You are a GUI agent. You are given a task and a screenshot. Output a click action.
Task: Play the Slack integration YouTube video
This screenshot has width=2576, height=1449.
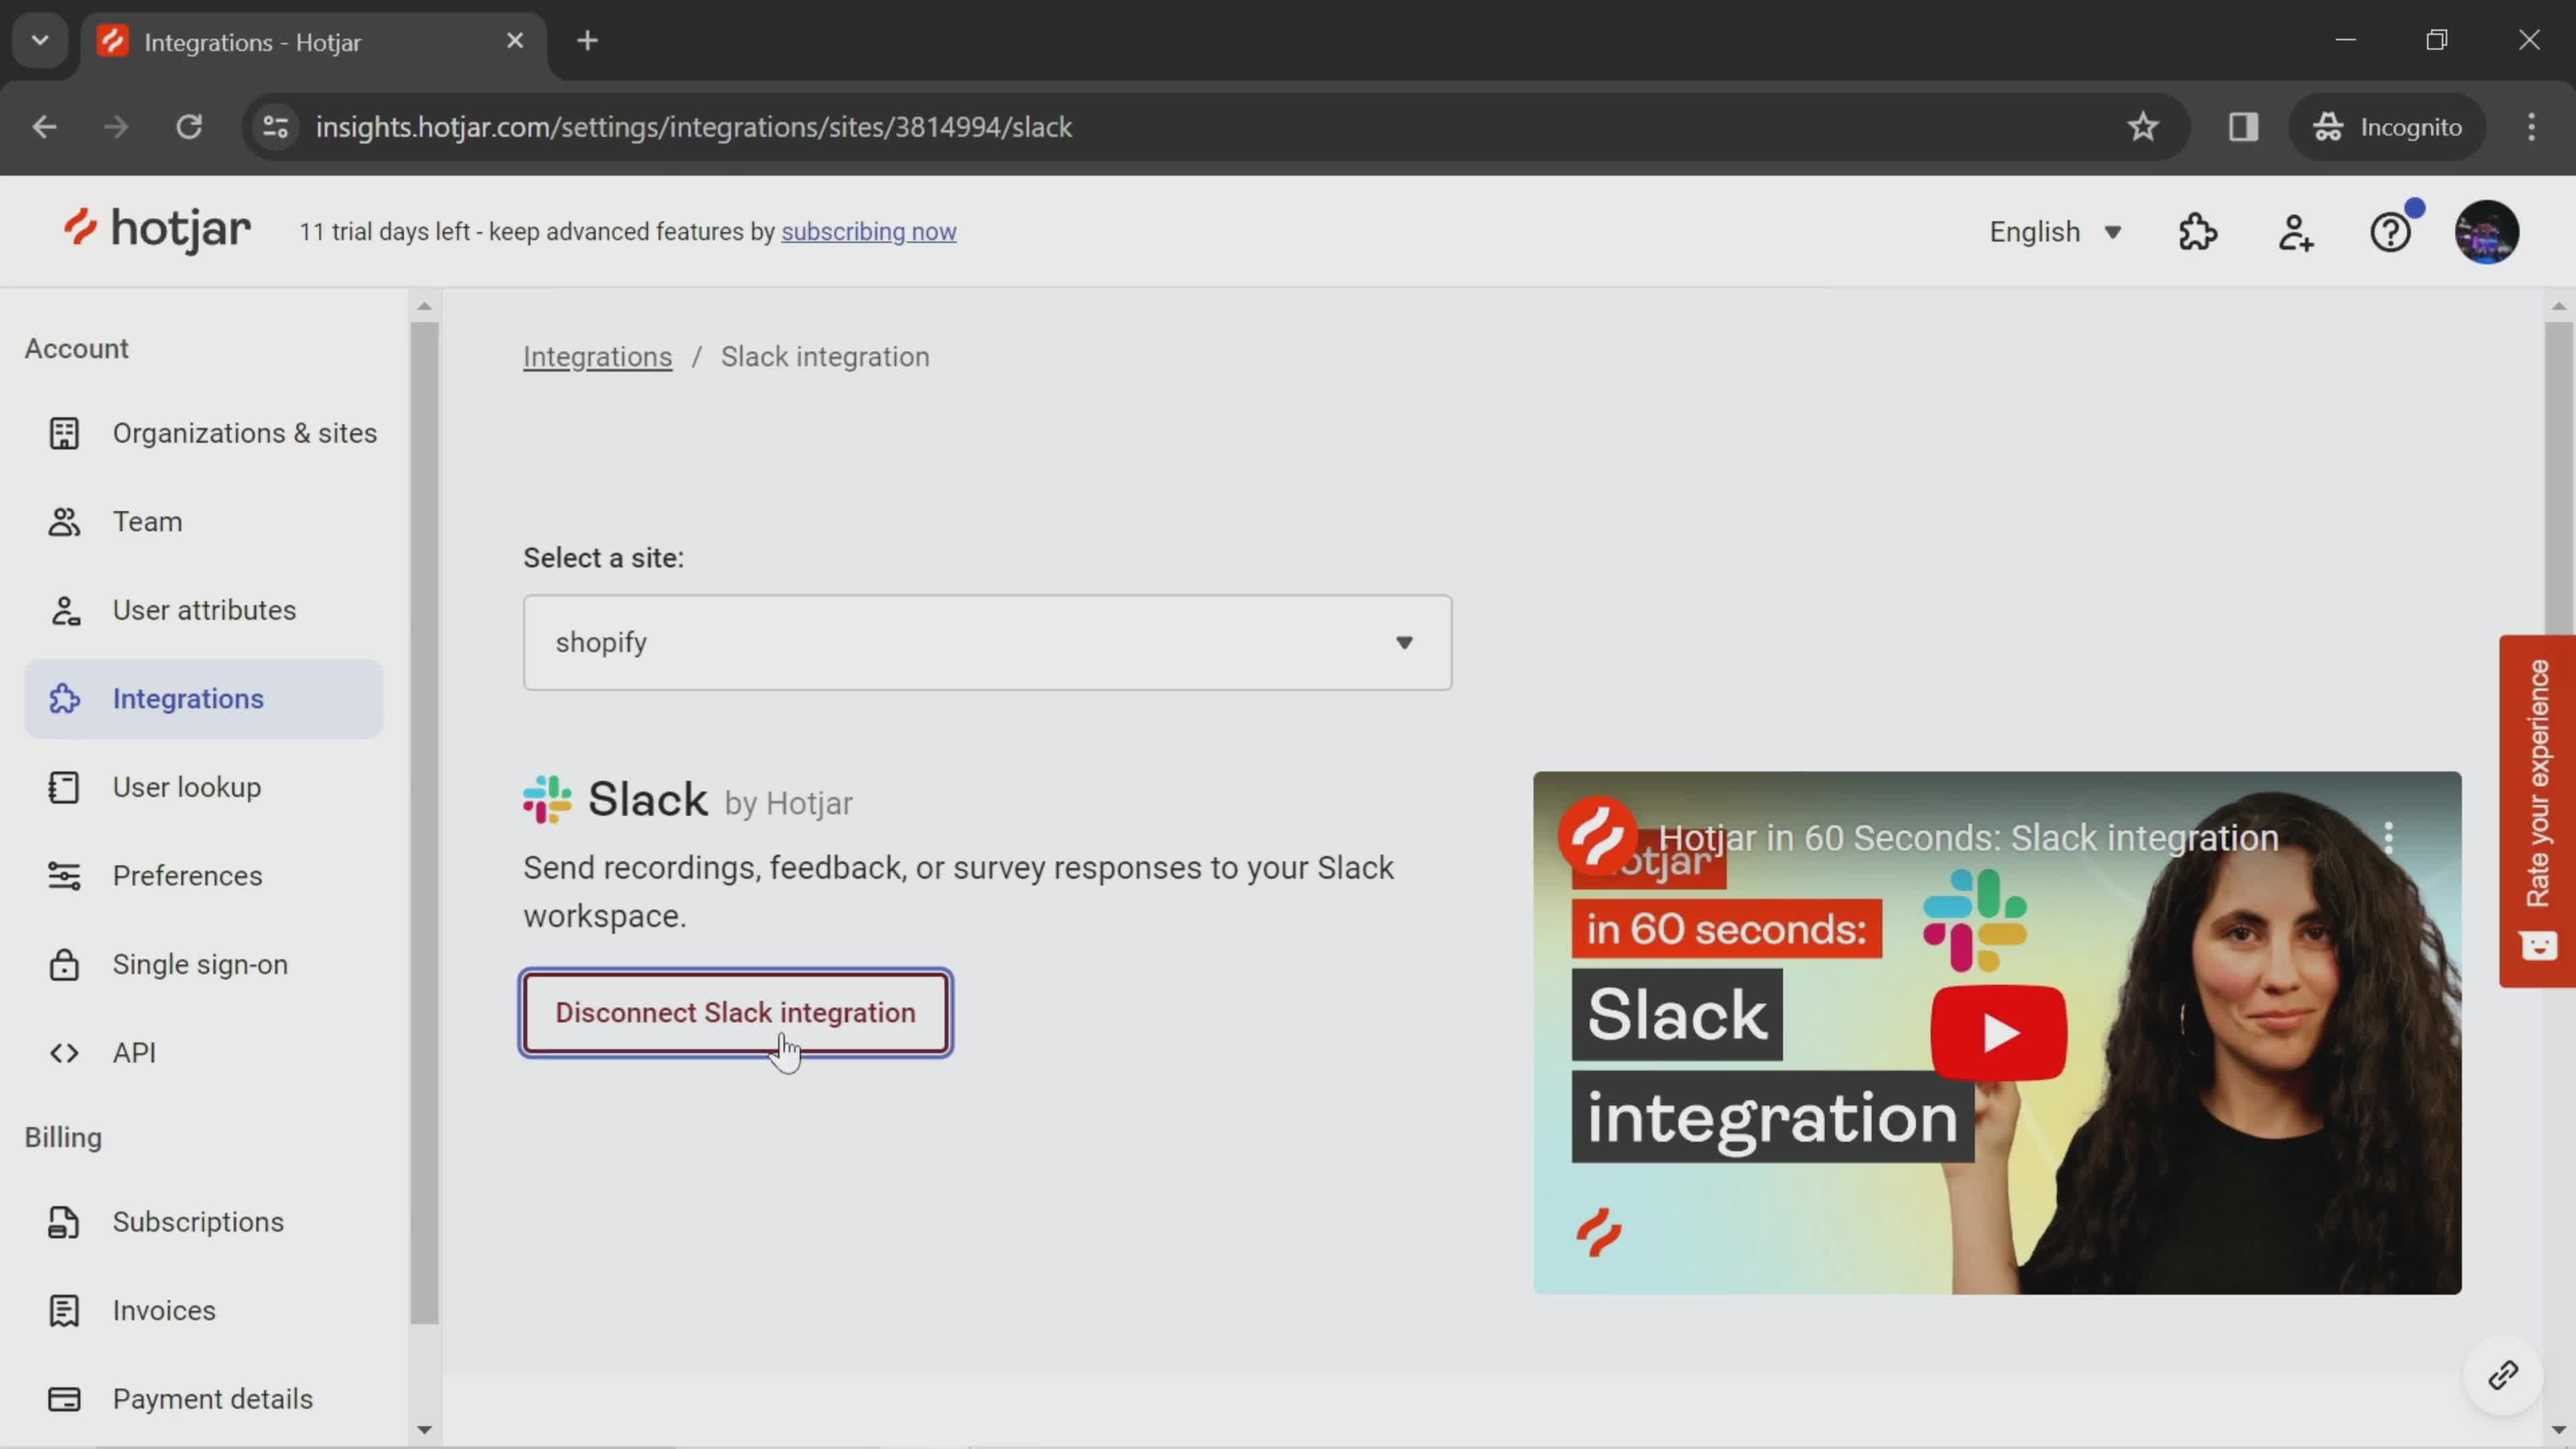tap(1998, 1033)
